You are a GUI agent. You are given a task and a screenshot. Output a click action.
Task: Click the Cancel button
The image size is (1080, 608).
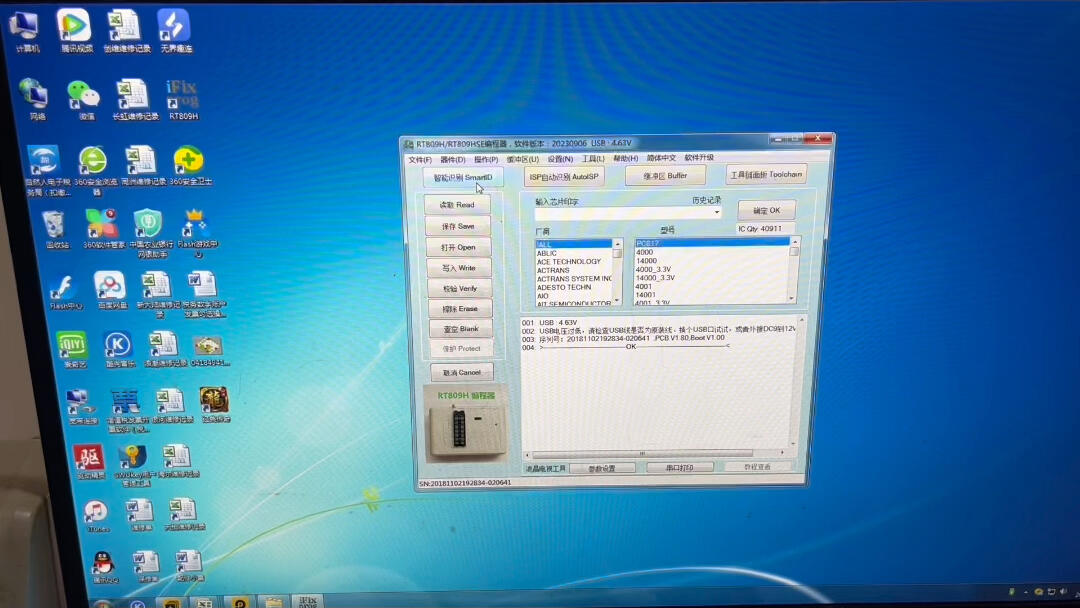(x=462, y=373)
